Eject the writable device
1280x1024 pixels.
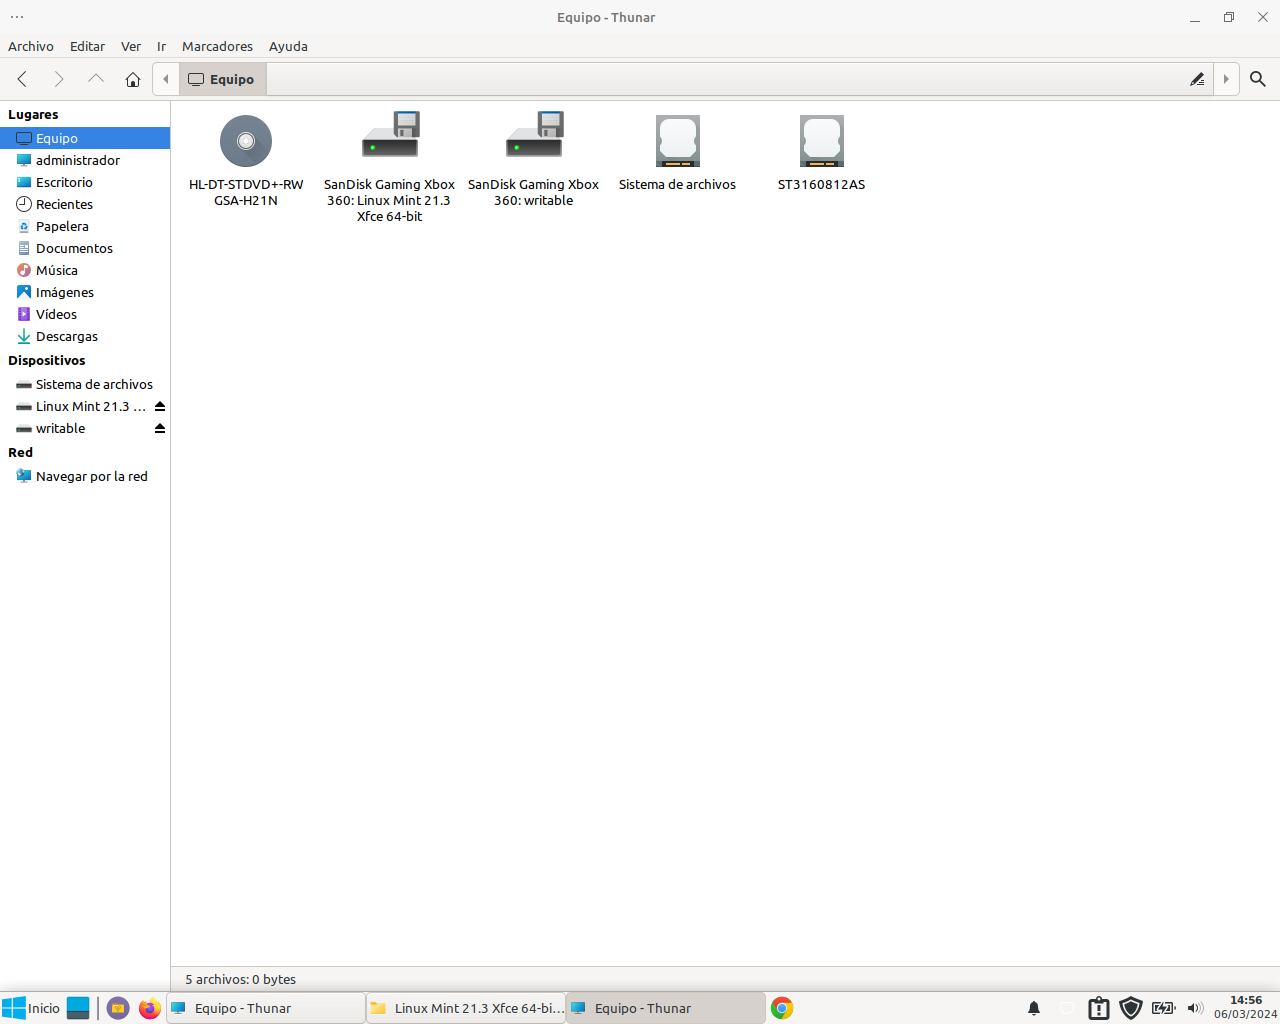pos(160,428)
